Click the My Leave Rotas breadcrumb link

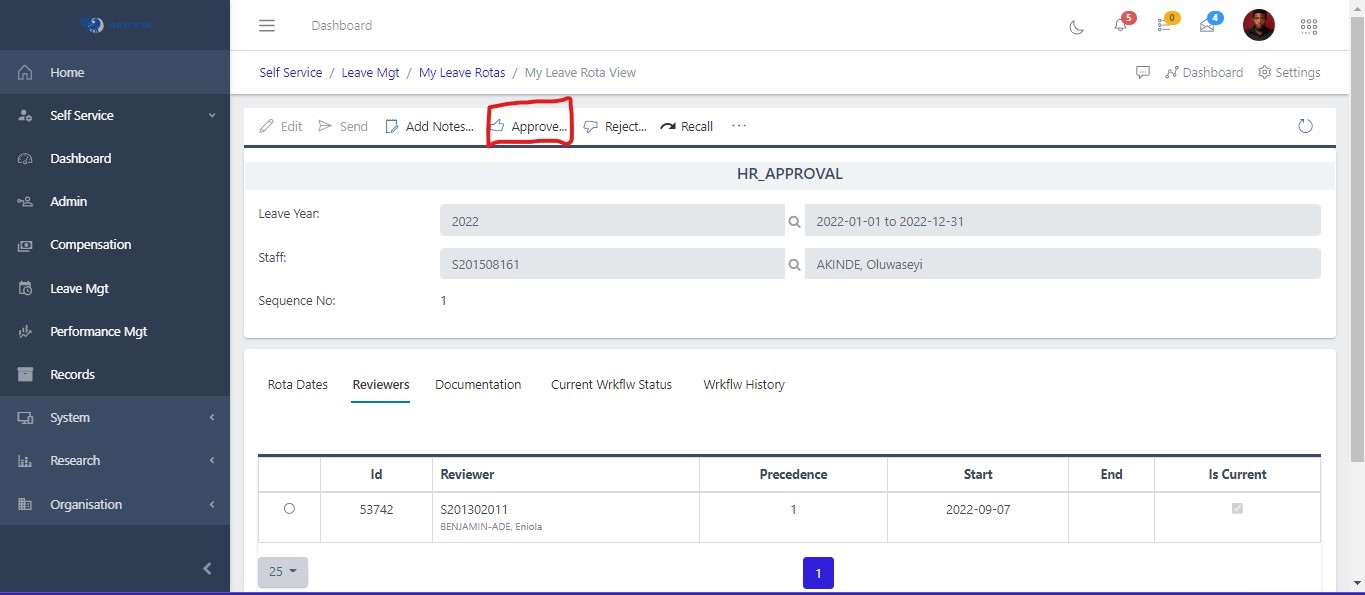click(461, 73)
